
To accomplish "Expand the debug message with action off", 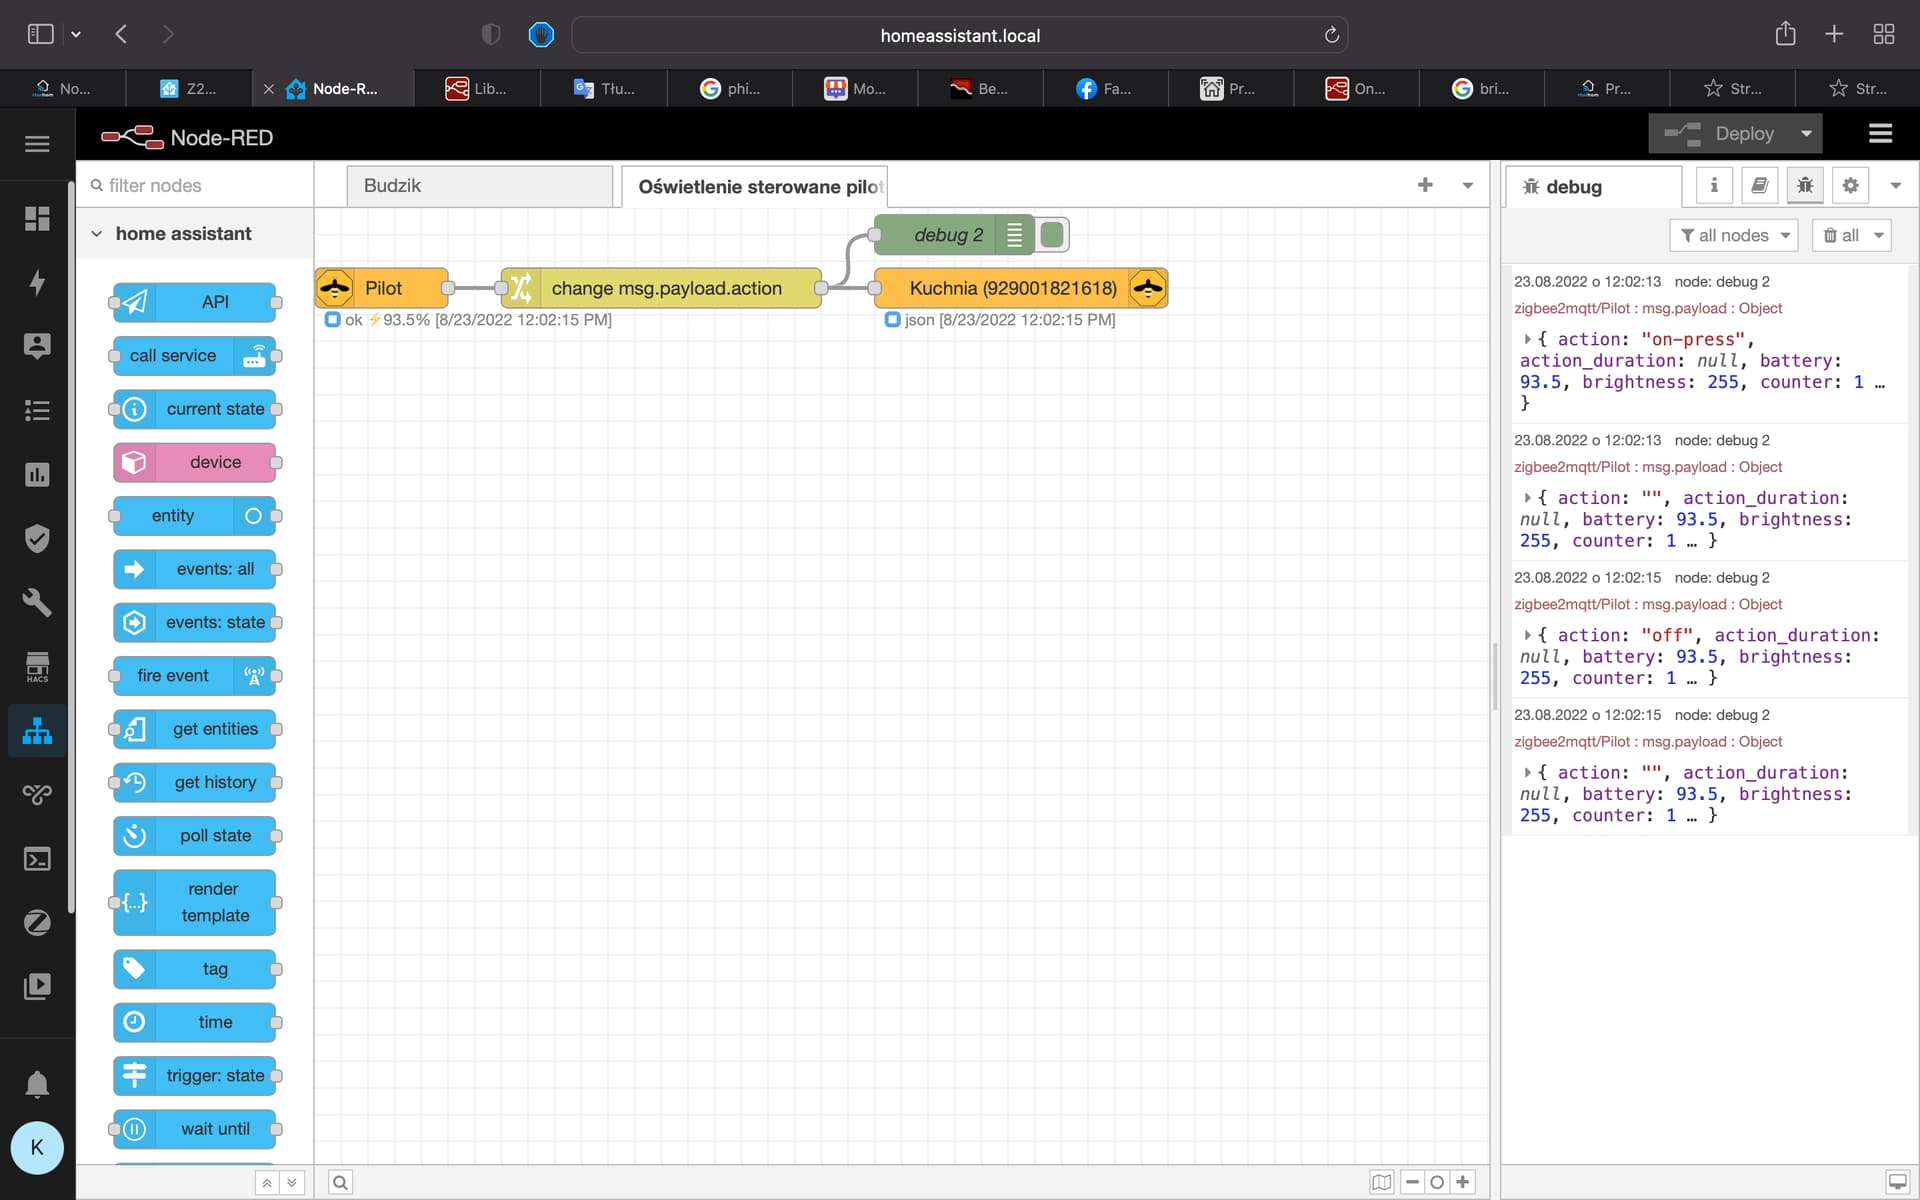I will (x=1527, y=635).
